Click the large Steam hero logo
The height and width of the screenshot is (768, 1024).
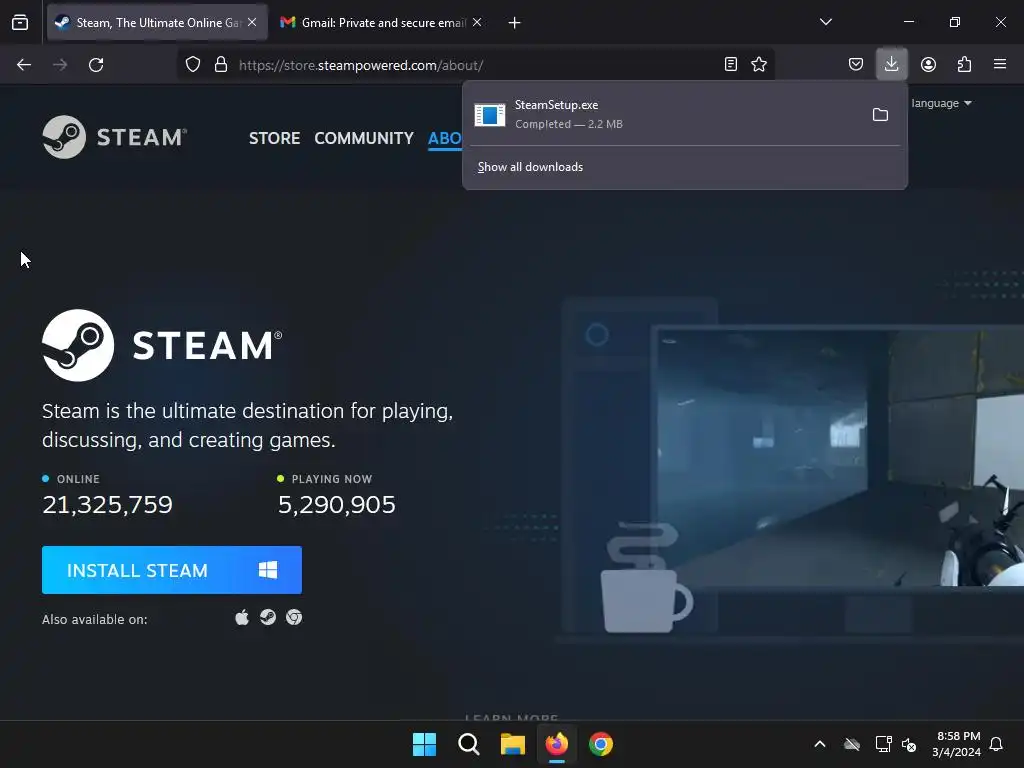click(x=162, y=345)
